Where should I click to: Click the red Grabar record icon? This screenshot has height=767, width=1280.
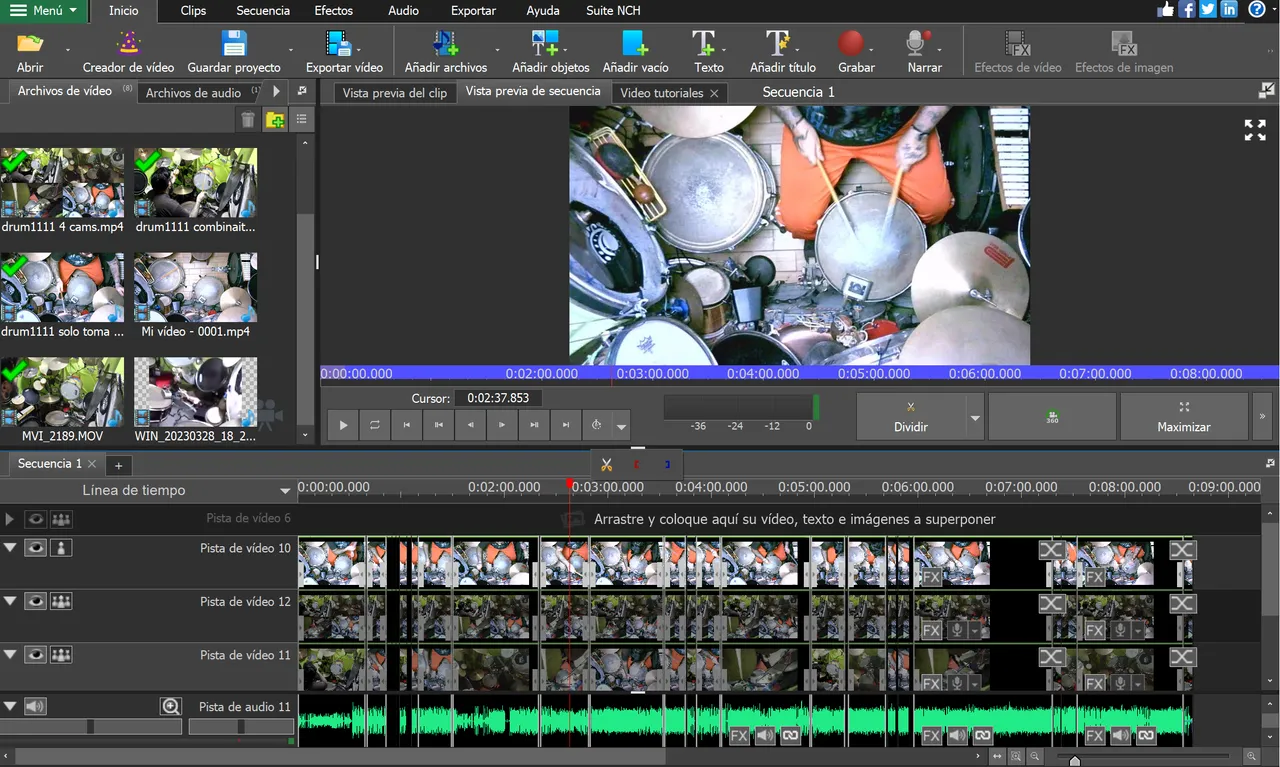(x=851, y=43)
